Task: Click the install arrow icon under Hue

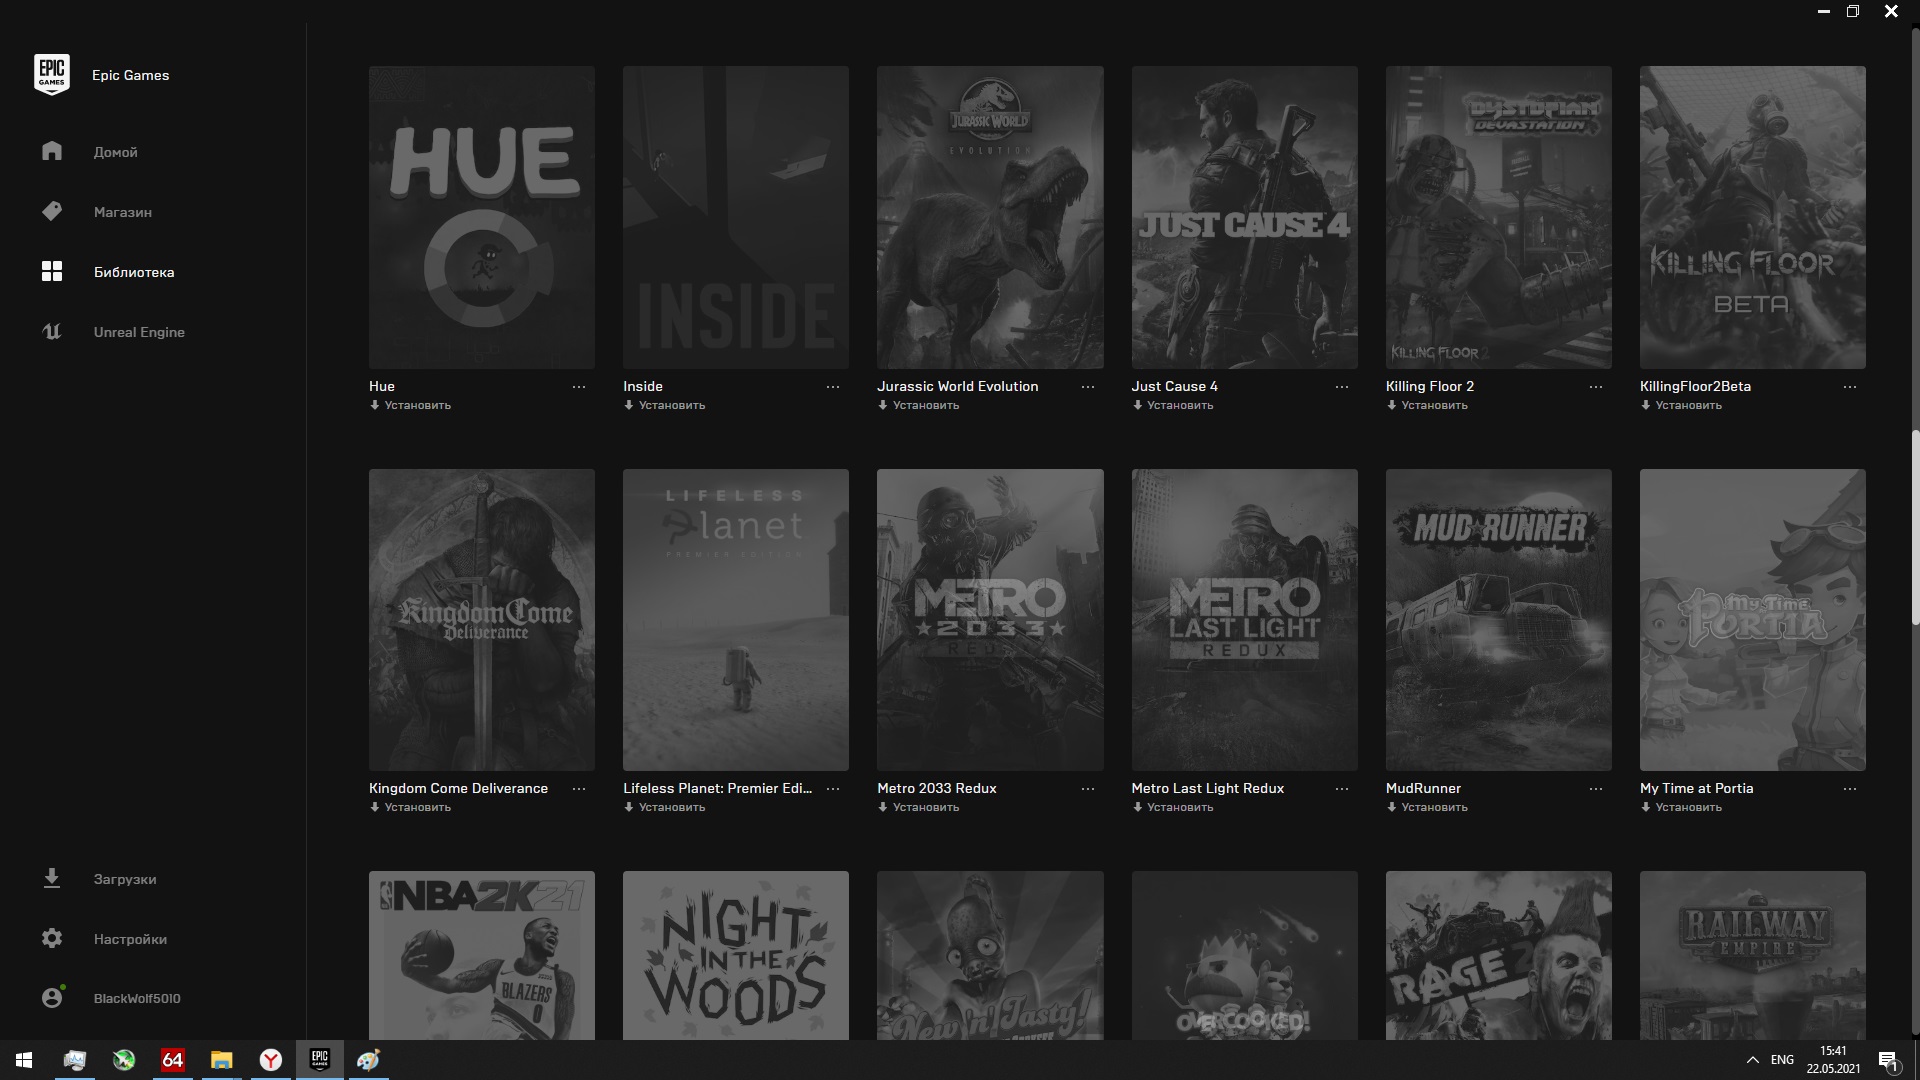Action: pos(375,405)
